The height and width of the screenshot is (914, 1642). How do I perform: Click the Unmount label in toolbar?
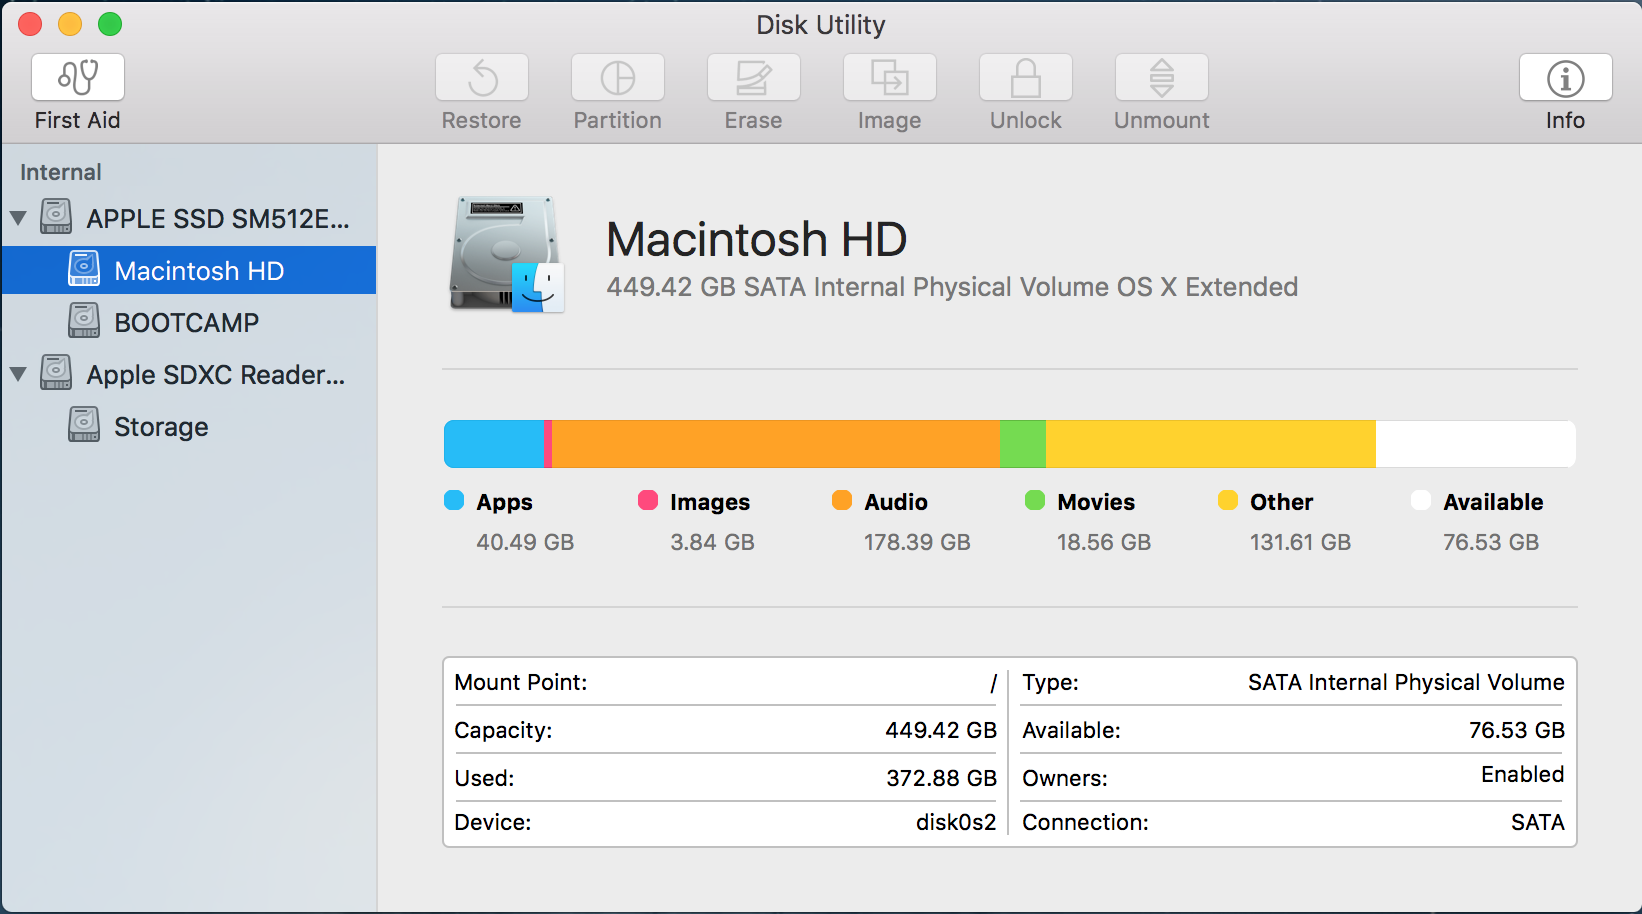click(1162, 120)
